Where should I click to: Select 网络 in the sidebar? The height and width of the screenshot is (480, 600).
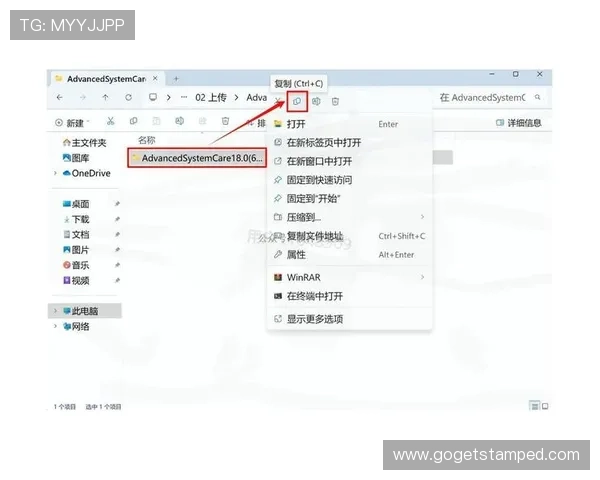point(76,327)
